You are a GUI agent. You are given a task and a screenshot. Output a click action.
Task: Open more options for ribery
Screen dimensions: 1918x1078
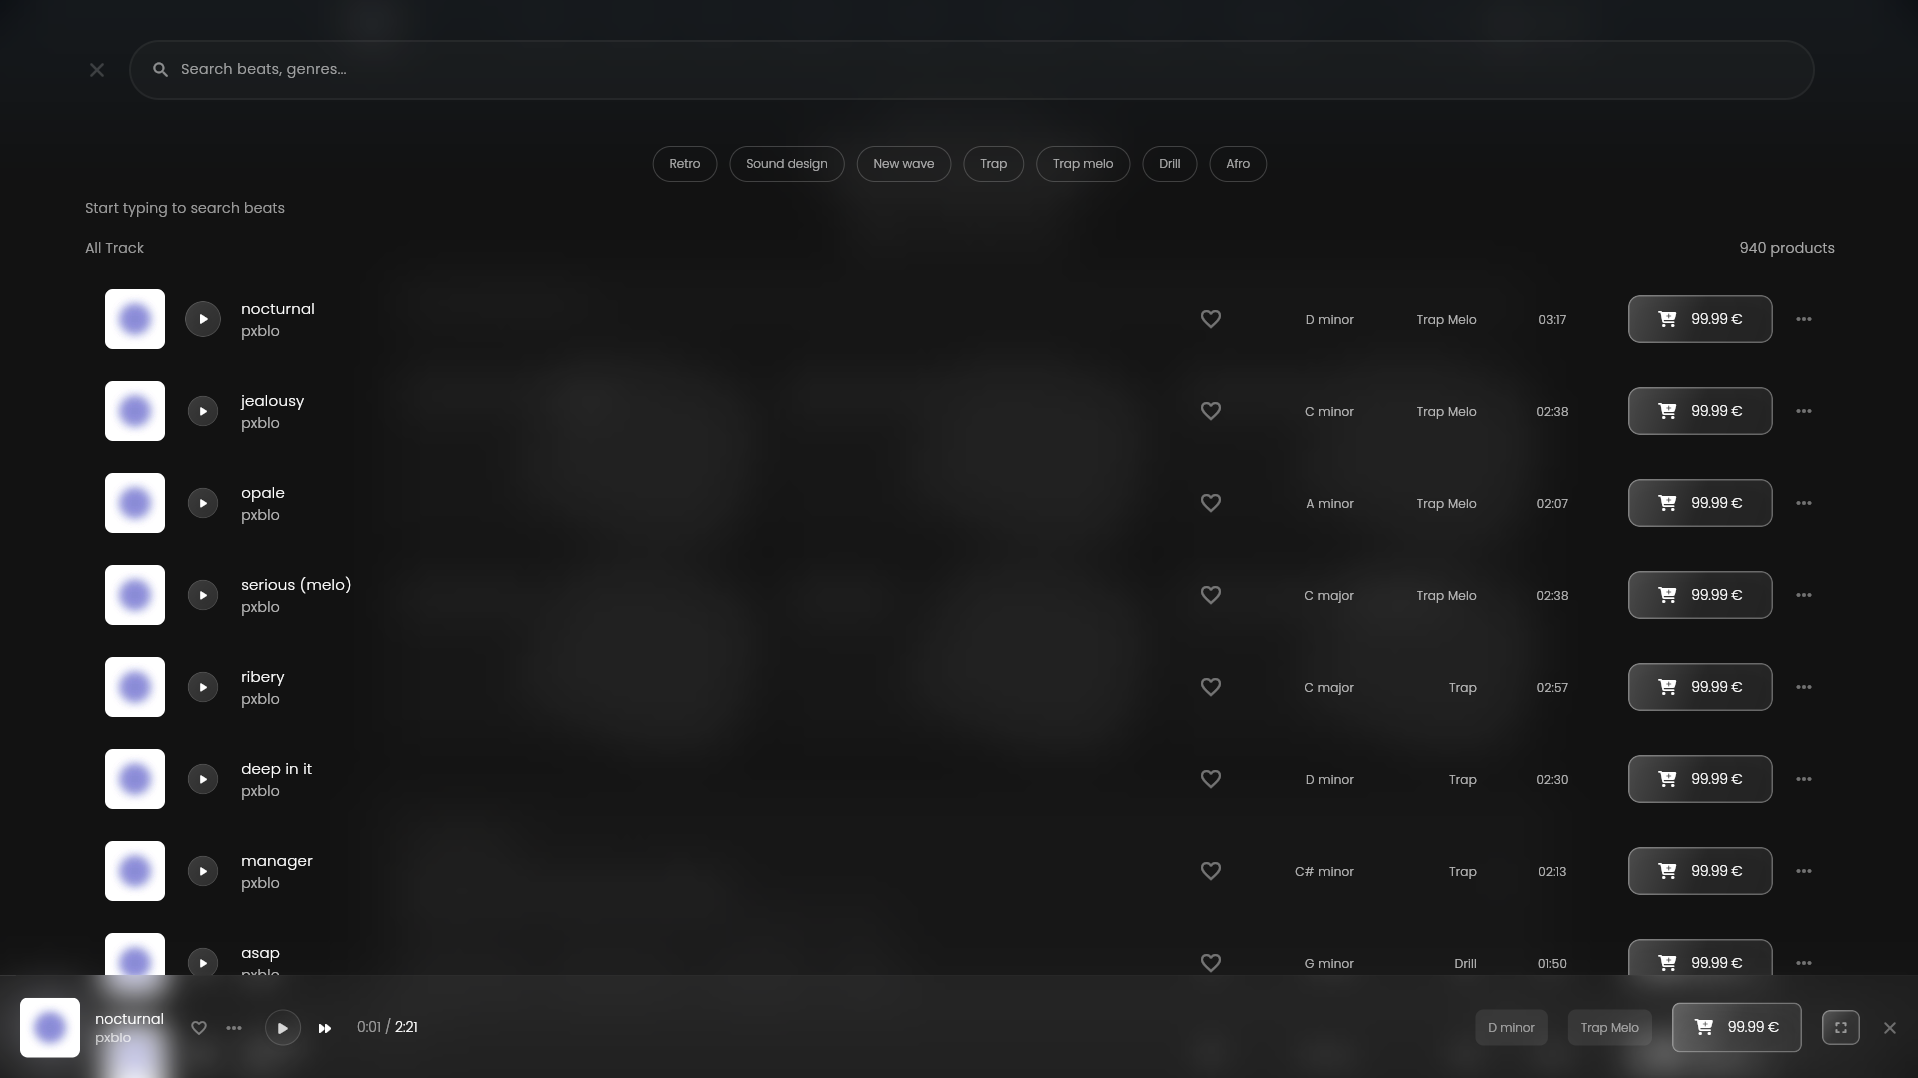click(1804, 687)
